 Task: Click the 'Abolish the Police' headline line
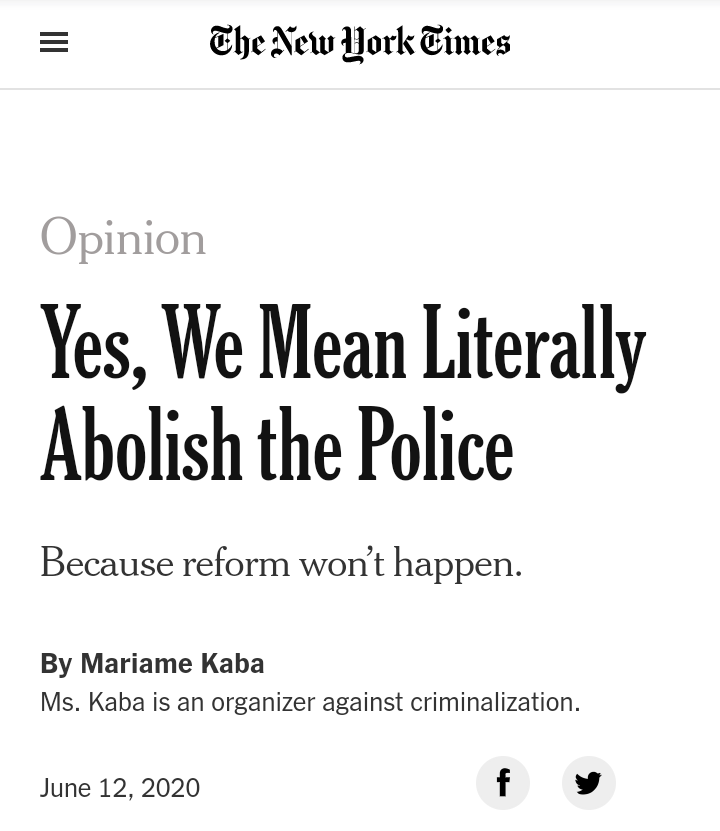(277, 444)
